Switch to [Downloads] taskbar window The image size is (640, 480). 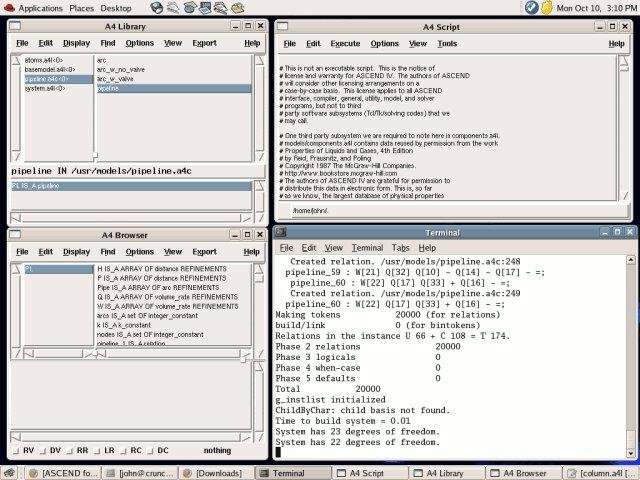[x=216, y=473]
